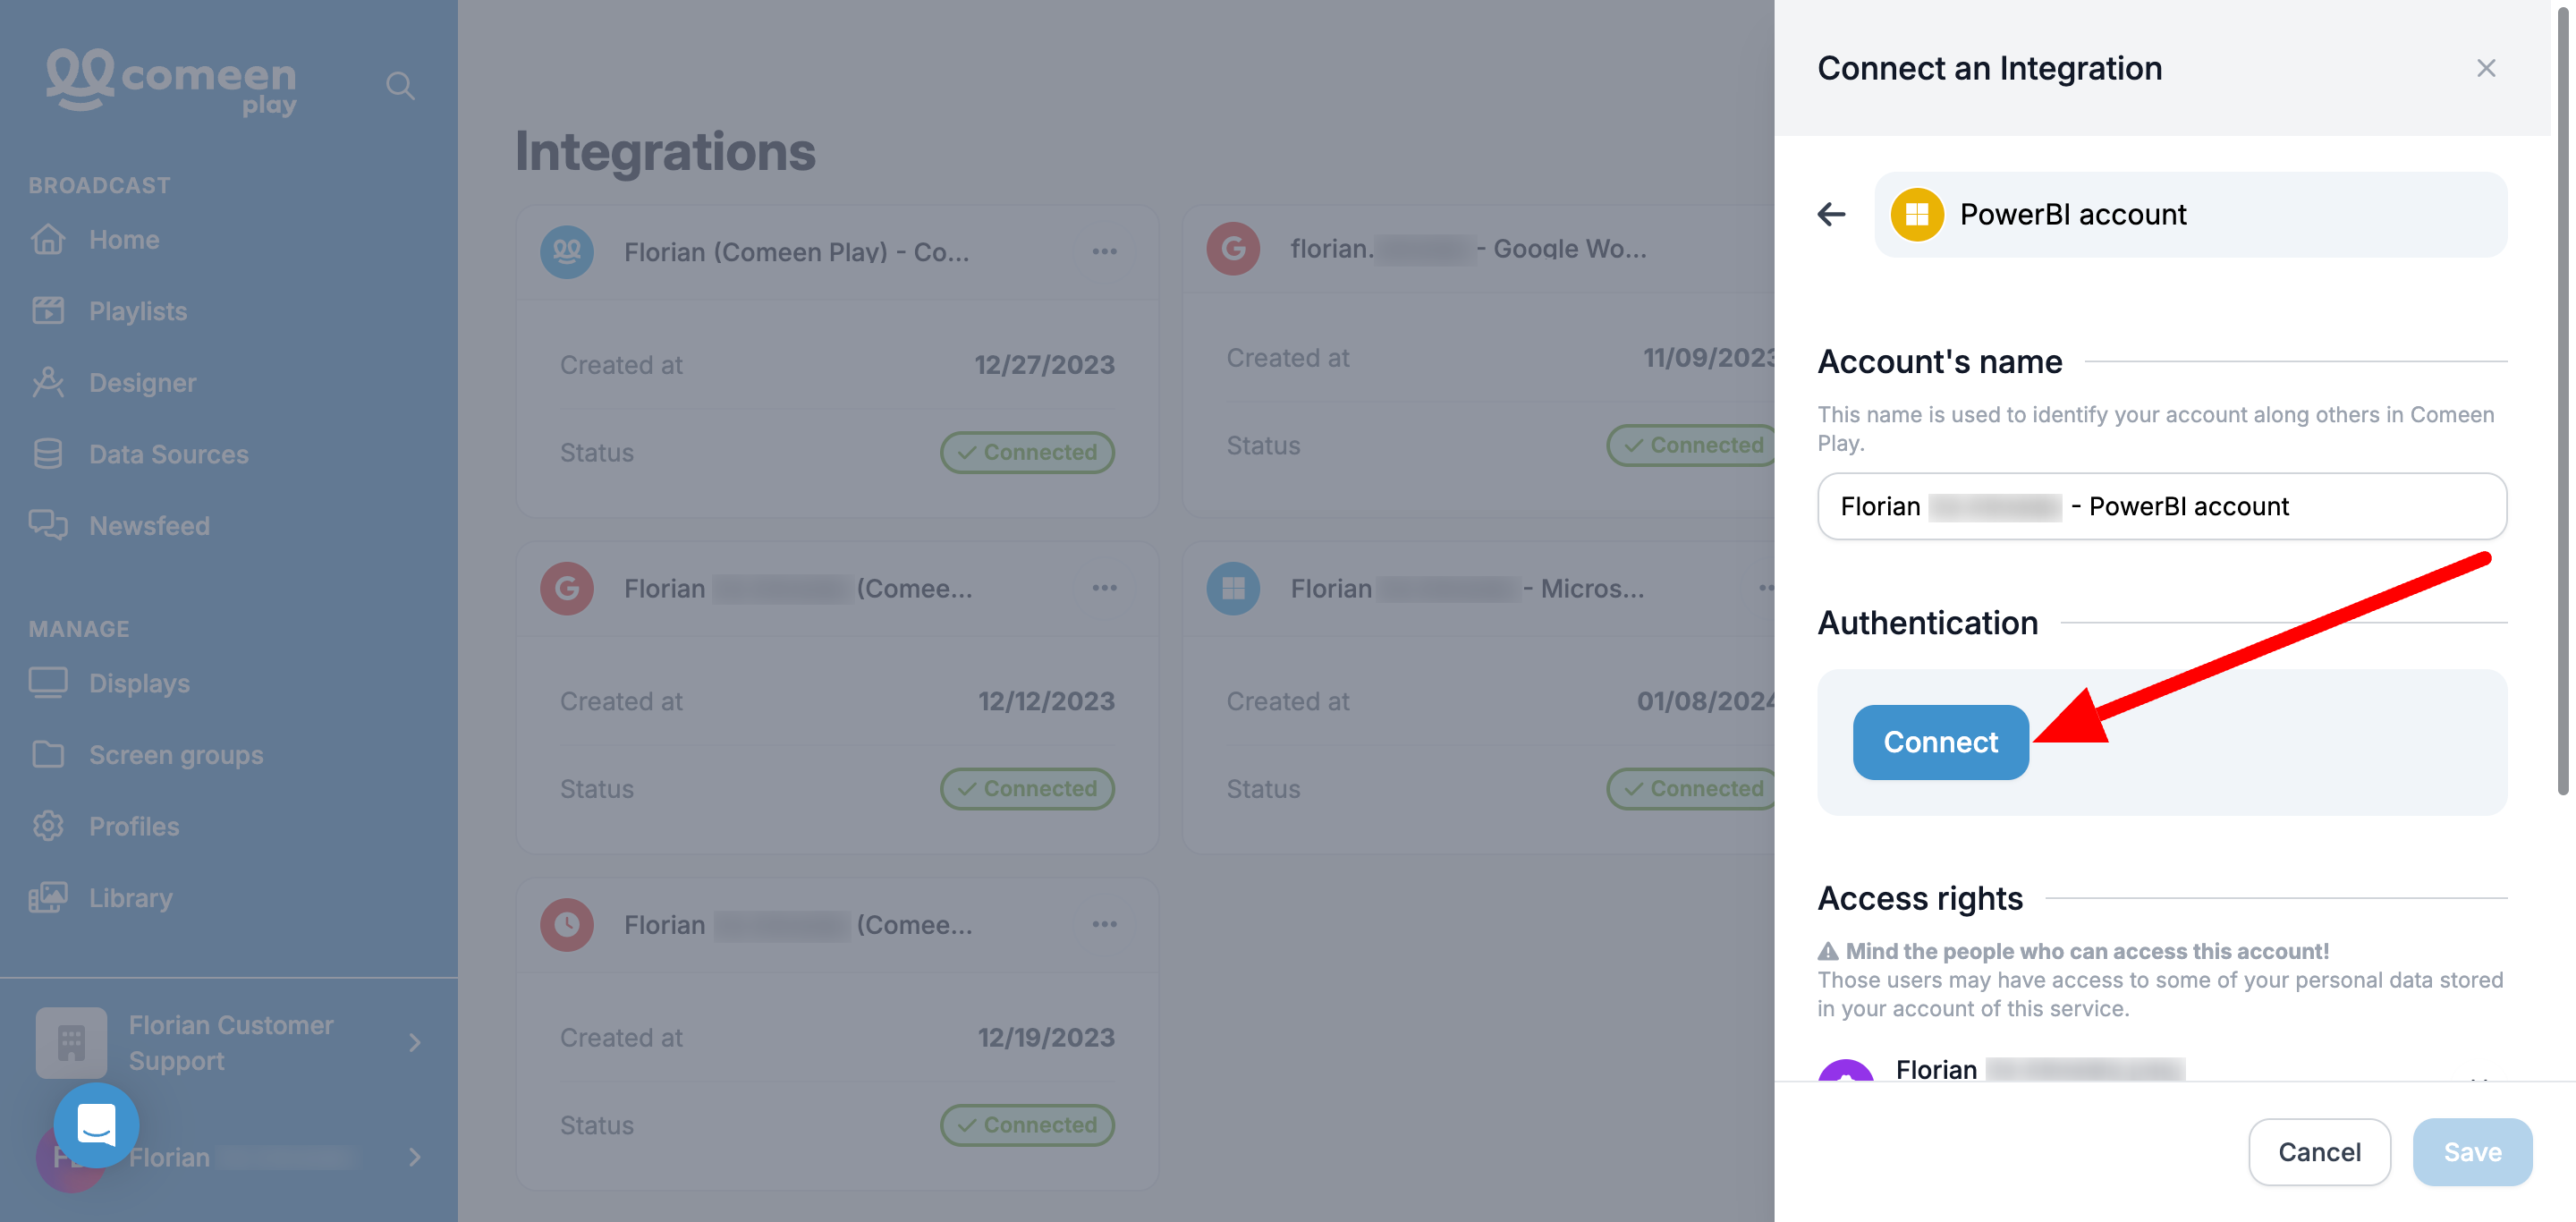Open options menu on 12/12/2023 card
The image size is (2576, 1222).
[x=1104, y=588]
